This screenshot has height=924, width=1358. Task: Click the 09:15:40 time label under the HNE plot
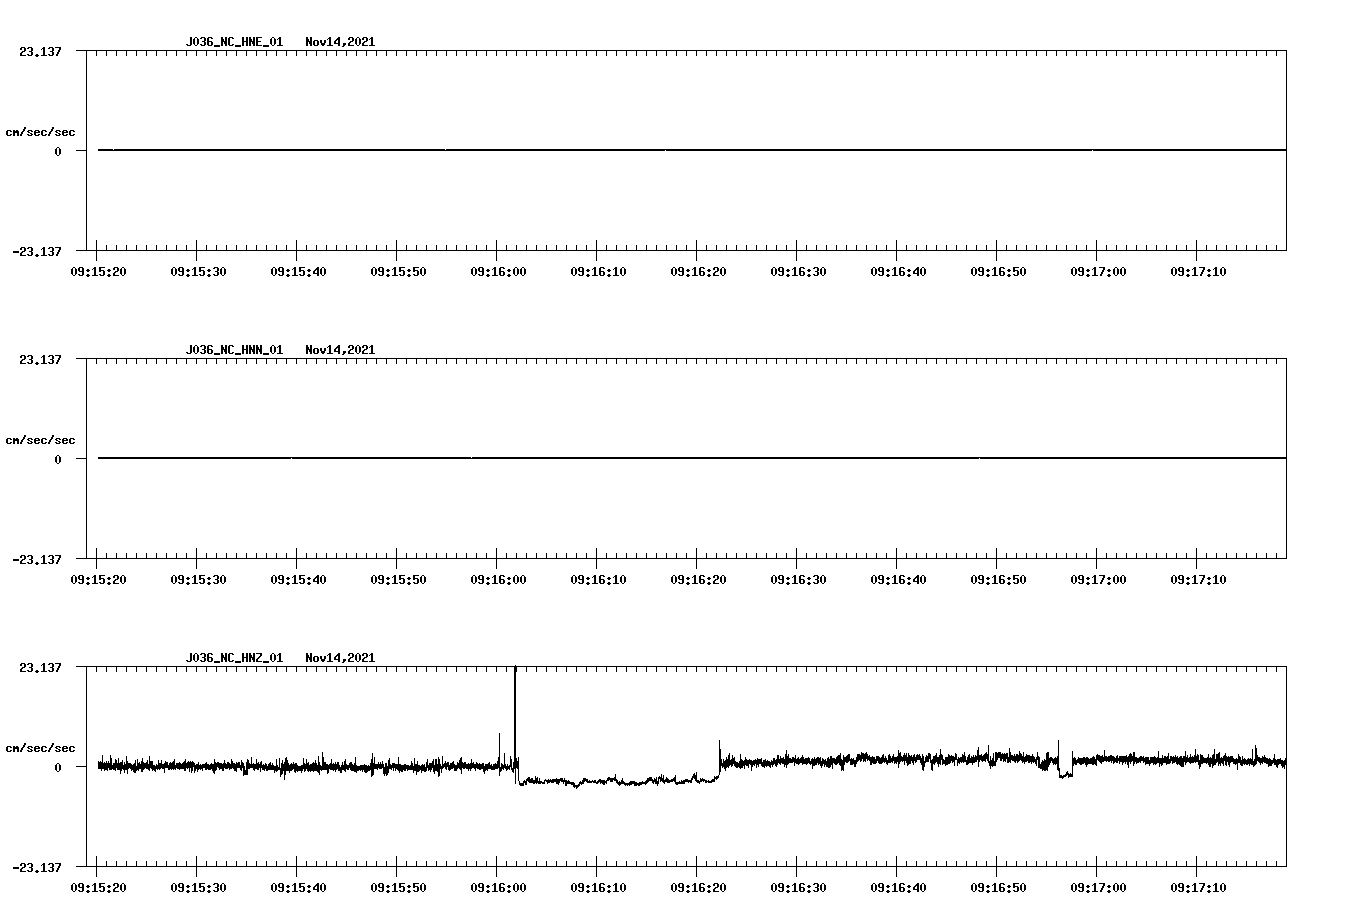click(x=298, y=272)
